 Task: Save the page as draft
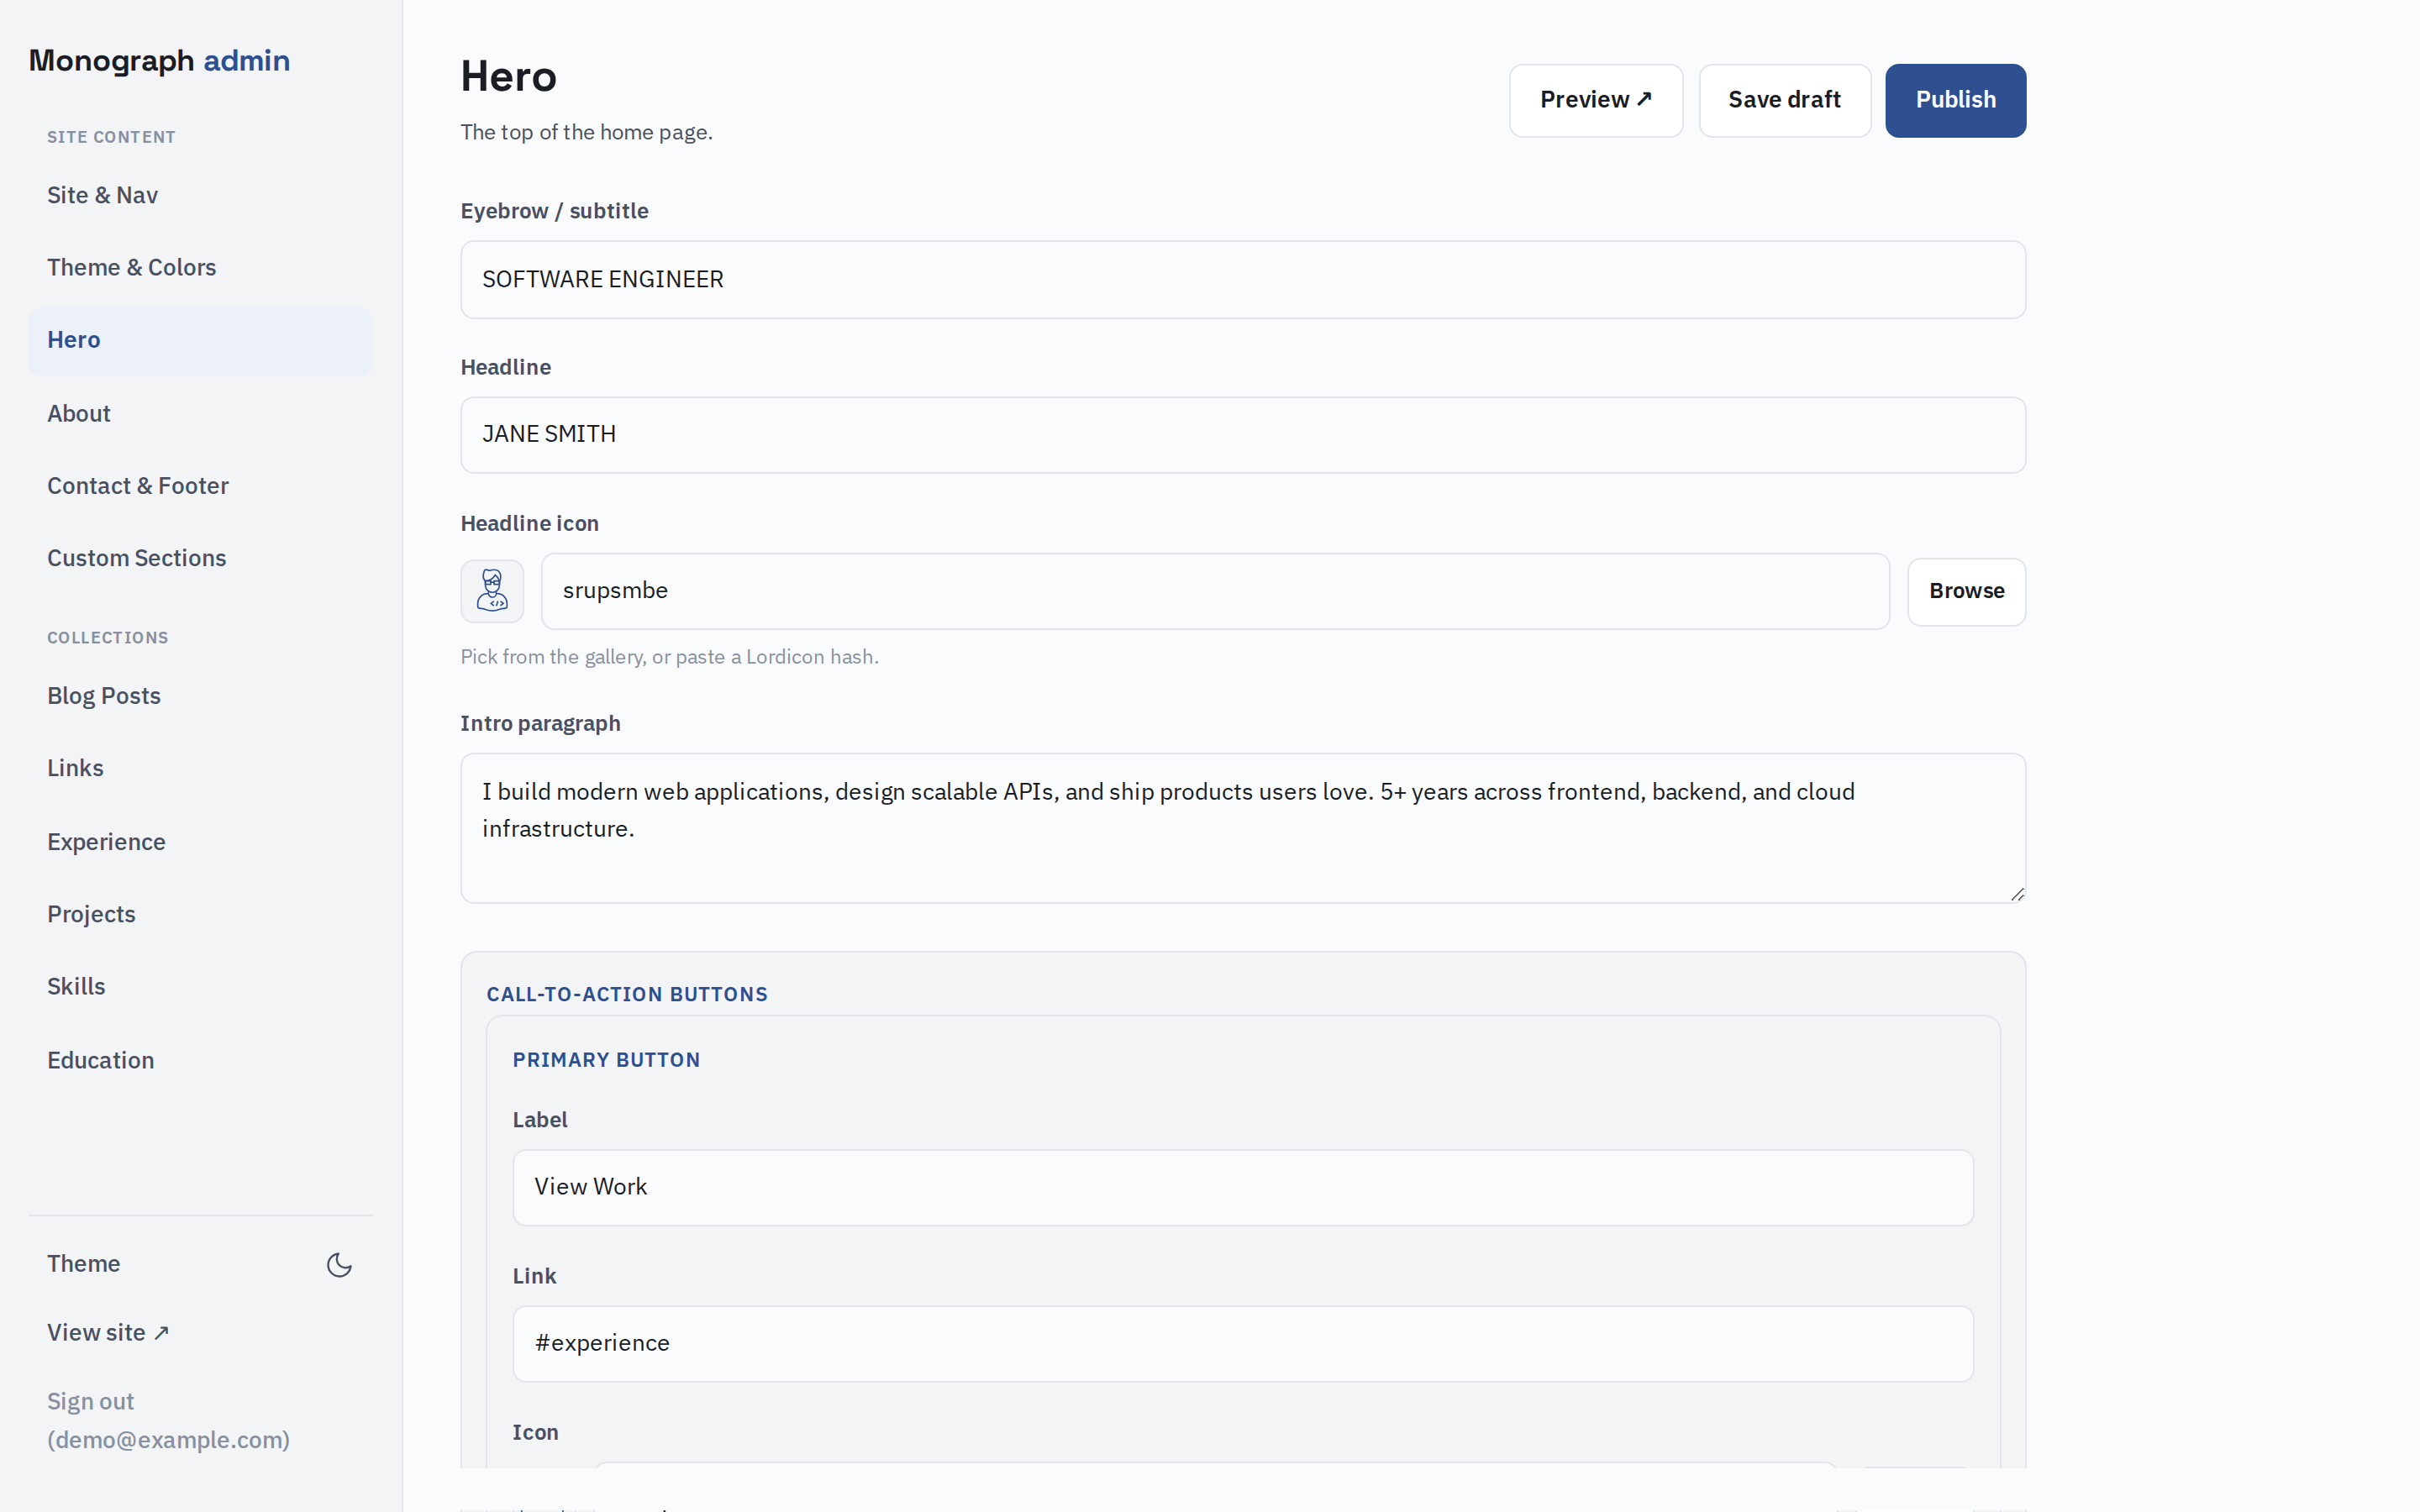point(1784,100)
